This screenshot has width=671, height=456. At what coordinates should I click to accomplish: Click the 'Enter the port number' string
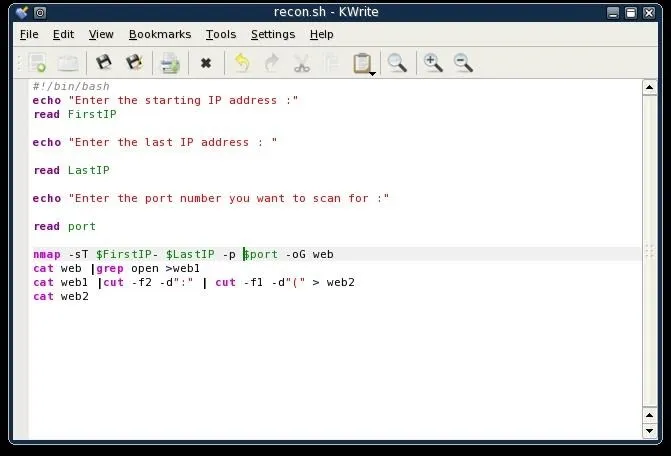(x=229, y=198)
